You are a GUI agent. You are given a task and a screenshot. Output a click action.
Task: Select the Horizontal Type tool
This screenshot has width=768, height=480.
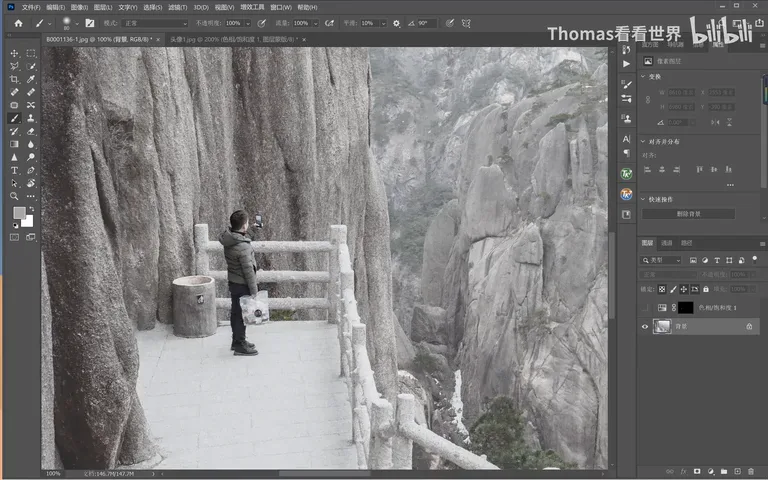(14, 170)
